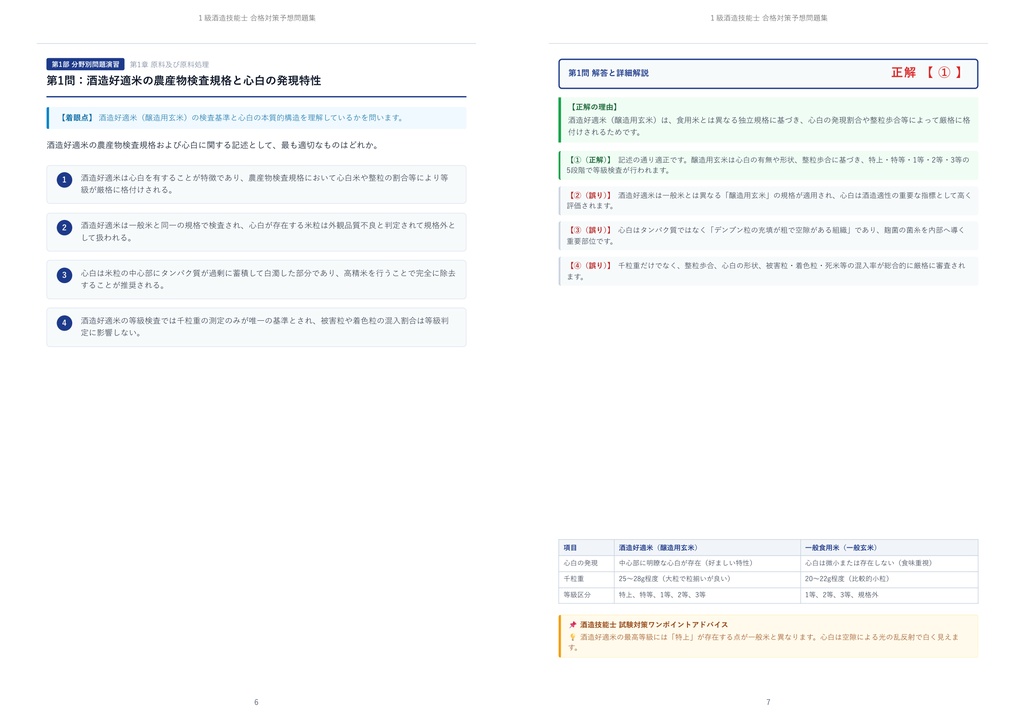Select answer option circle number 4
The width and height of the screenshot is (1024, 724).
(64, 323)
